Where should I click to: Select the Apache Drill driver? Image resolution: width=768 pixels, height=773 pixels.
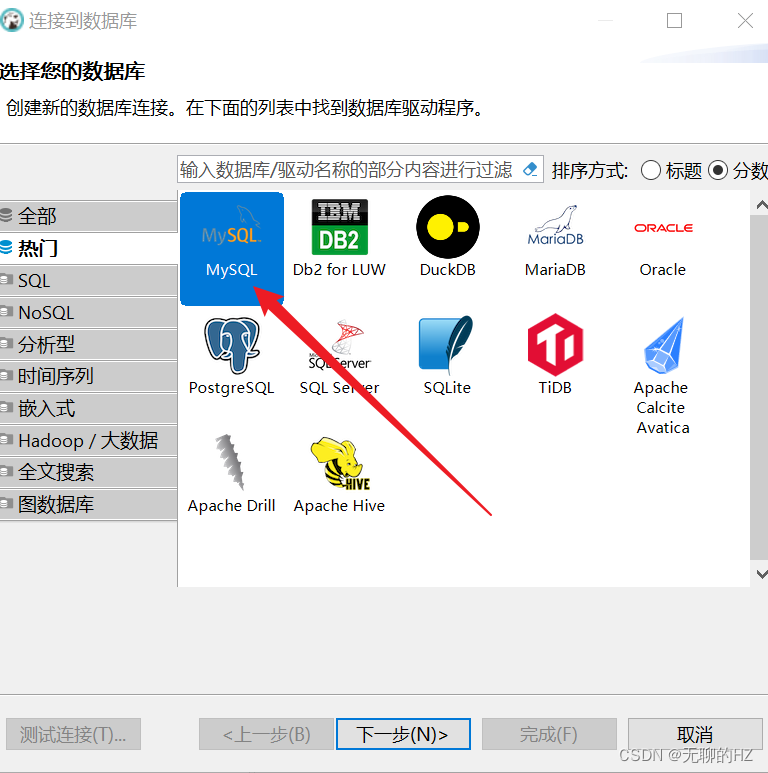tap(232, 474)
